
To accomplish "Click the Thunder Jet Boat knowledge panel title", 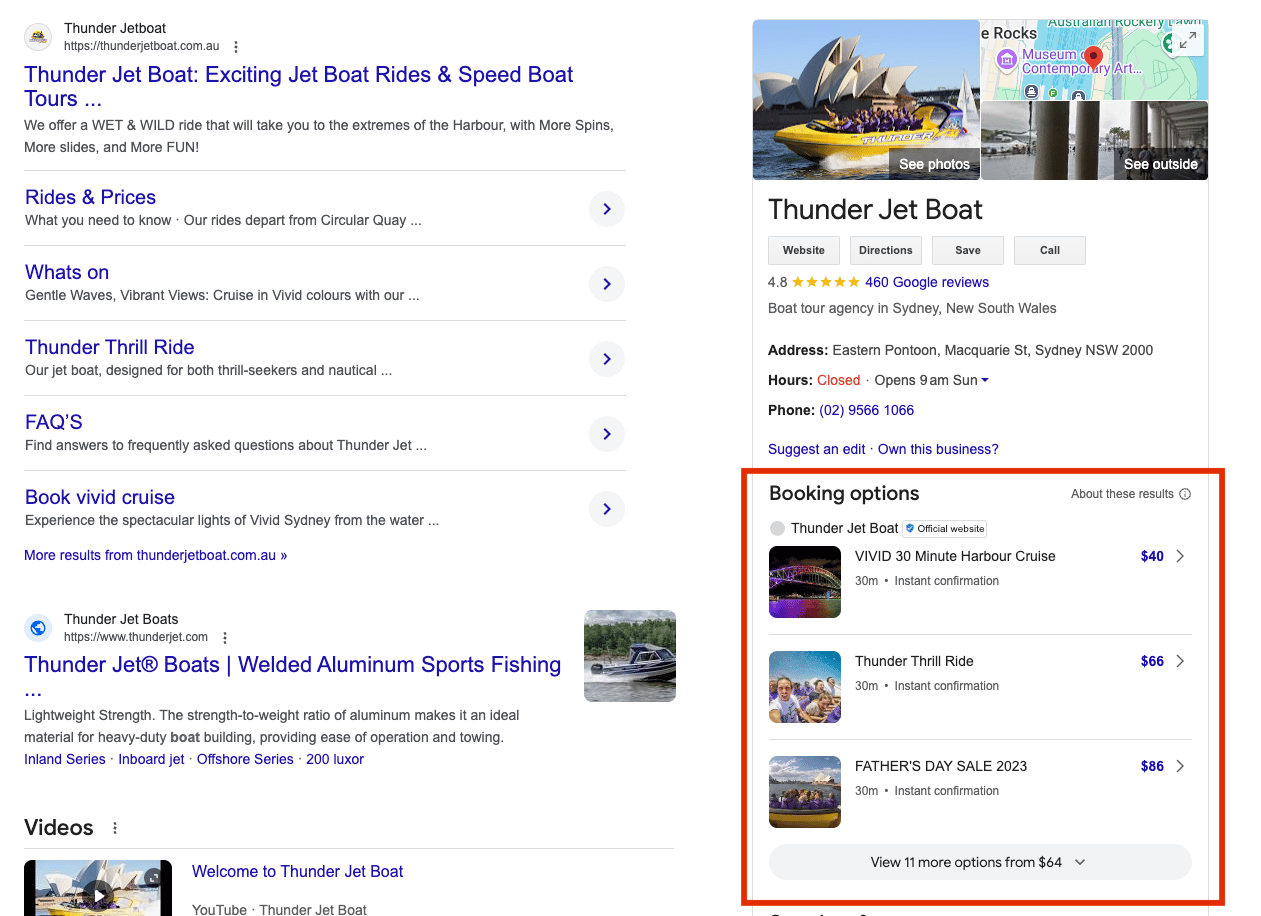I will coord(875,209).
